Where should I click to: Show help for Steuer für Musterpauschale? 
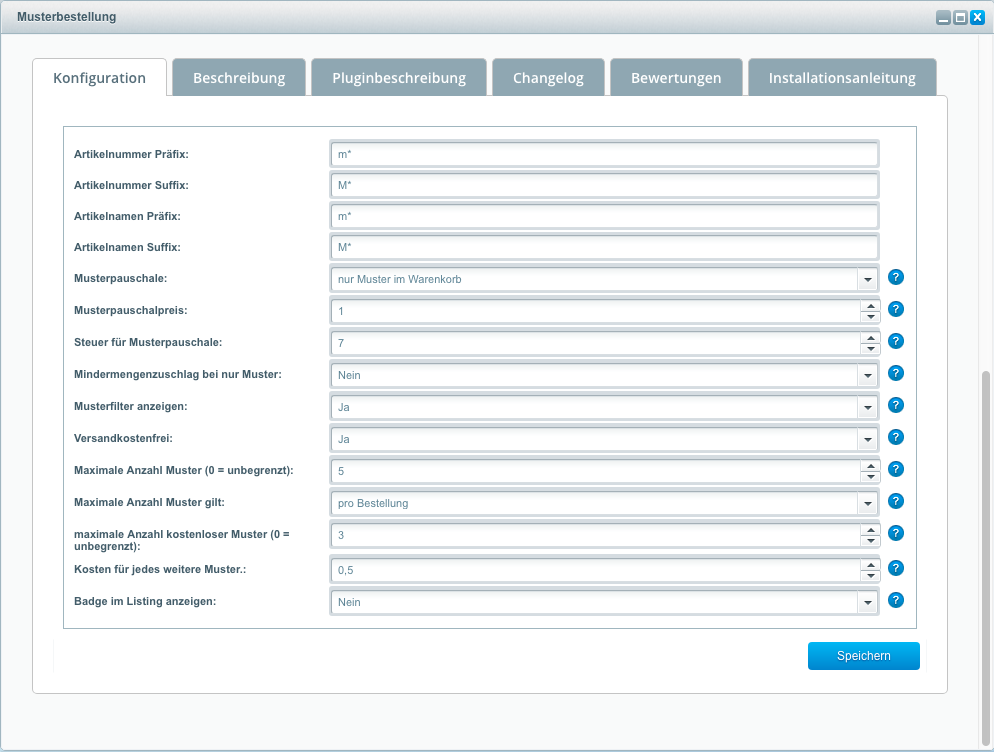coord(896,341)
